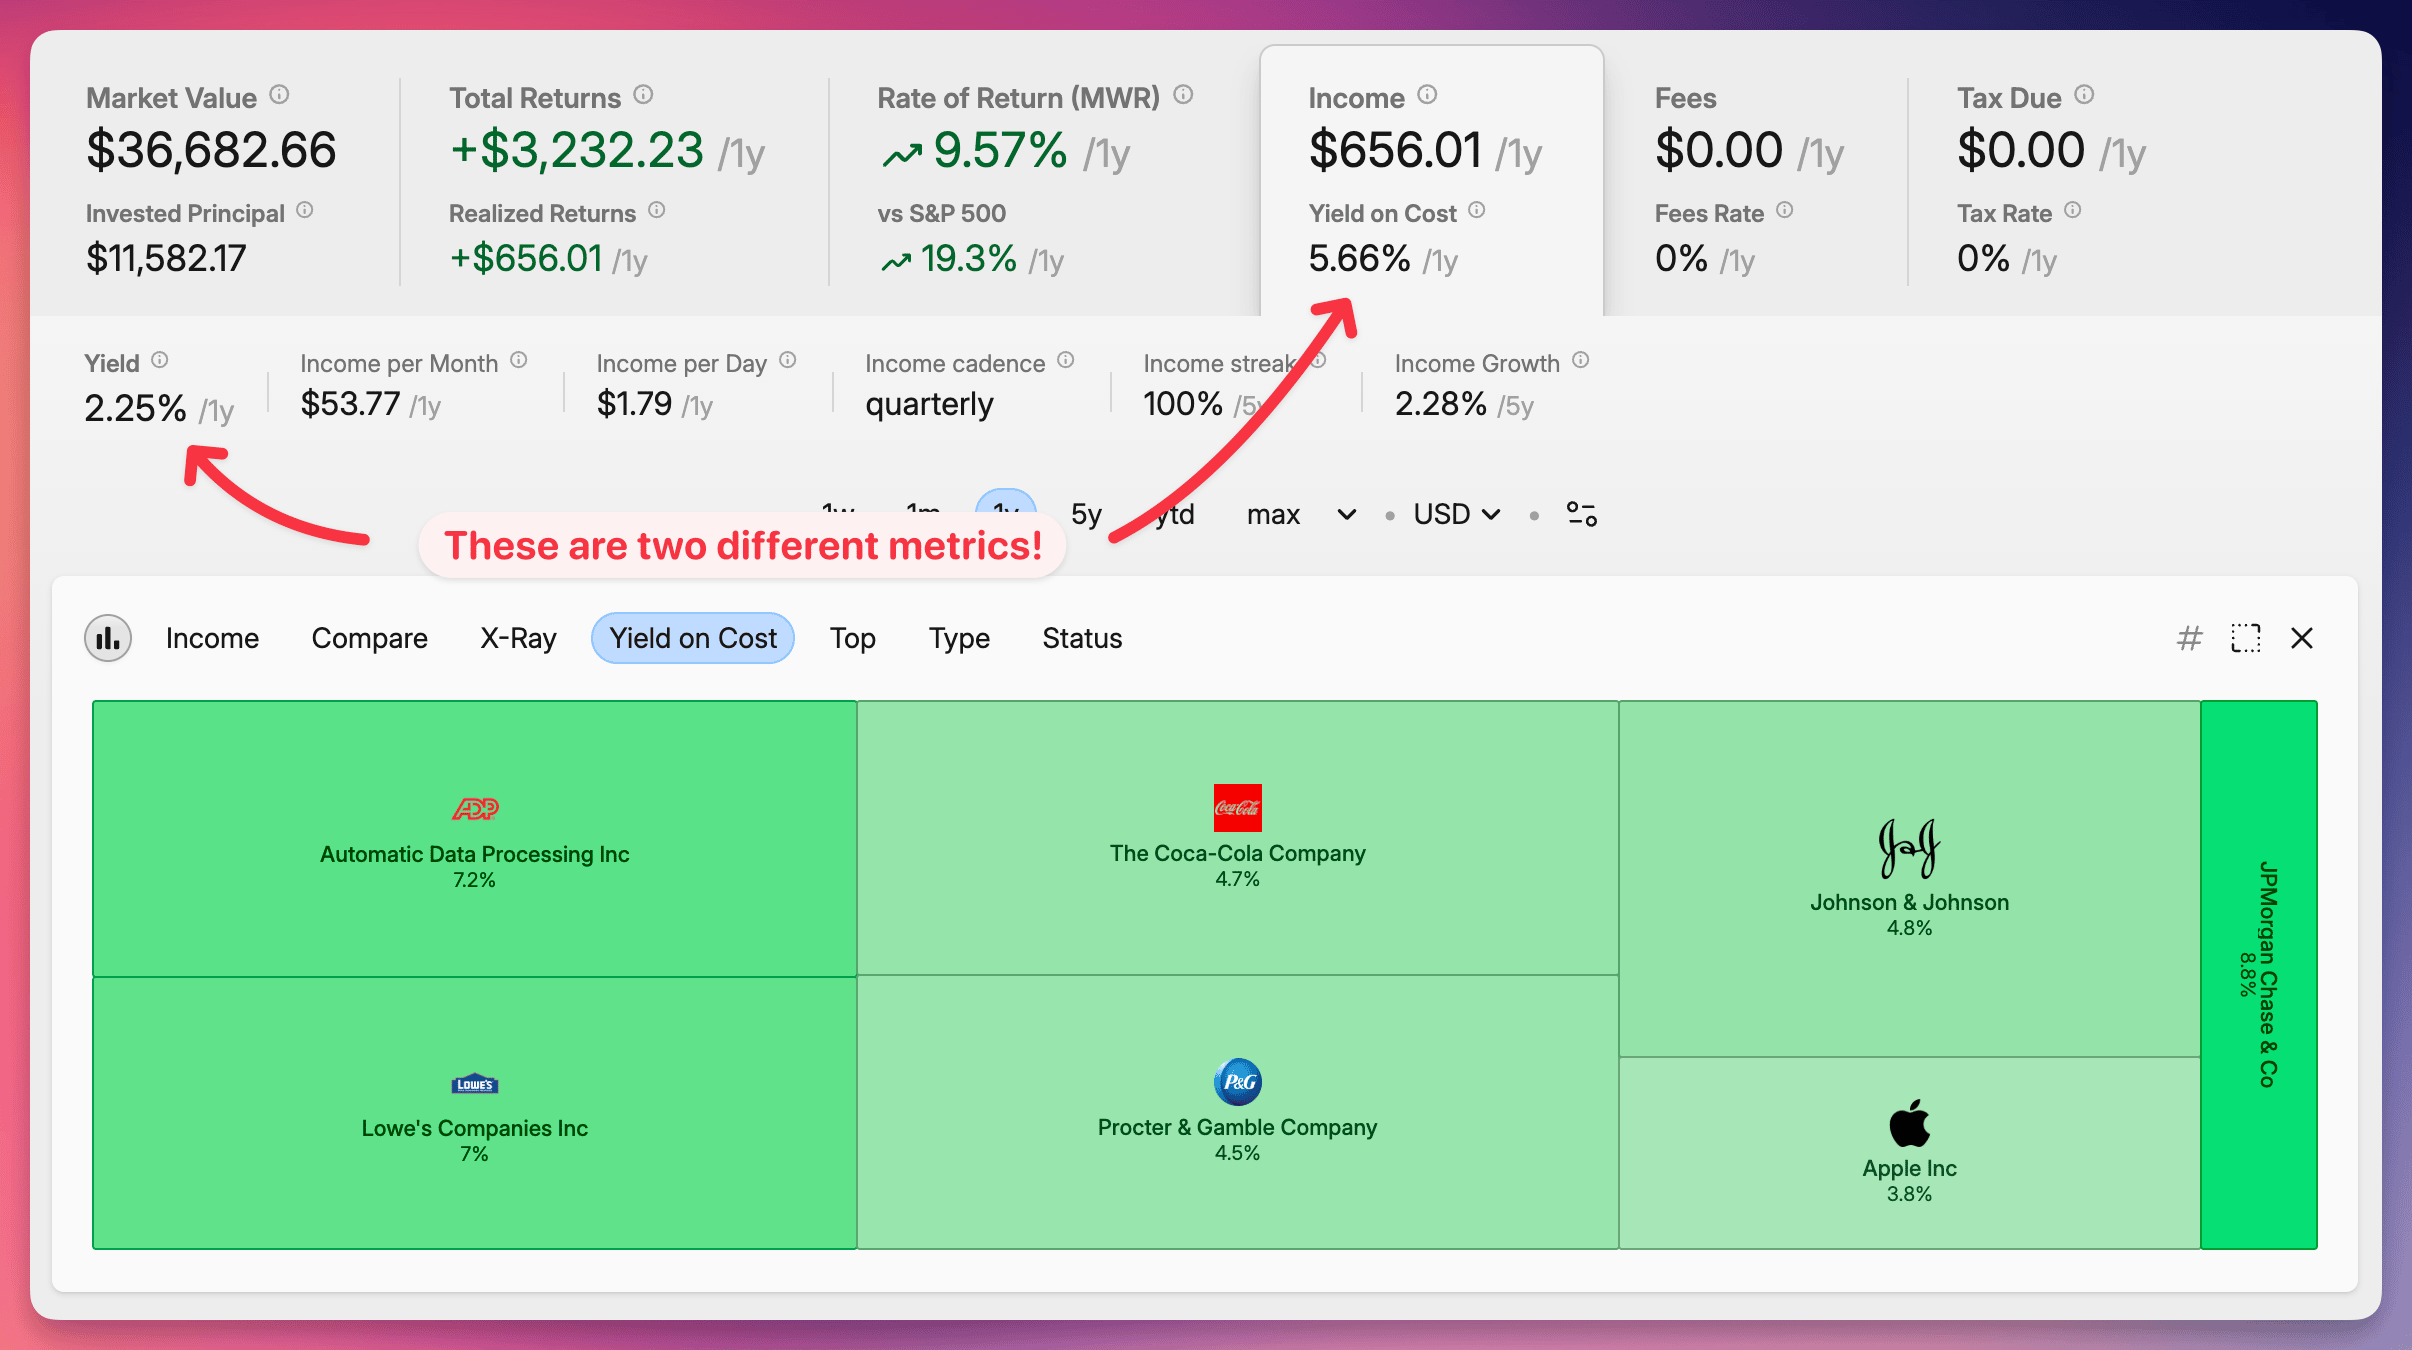Expand the chart with the dashed fullscreen icon

pyautogui.click(x=2246, y=638)
